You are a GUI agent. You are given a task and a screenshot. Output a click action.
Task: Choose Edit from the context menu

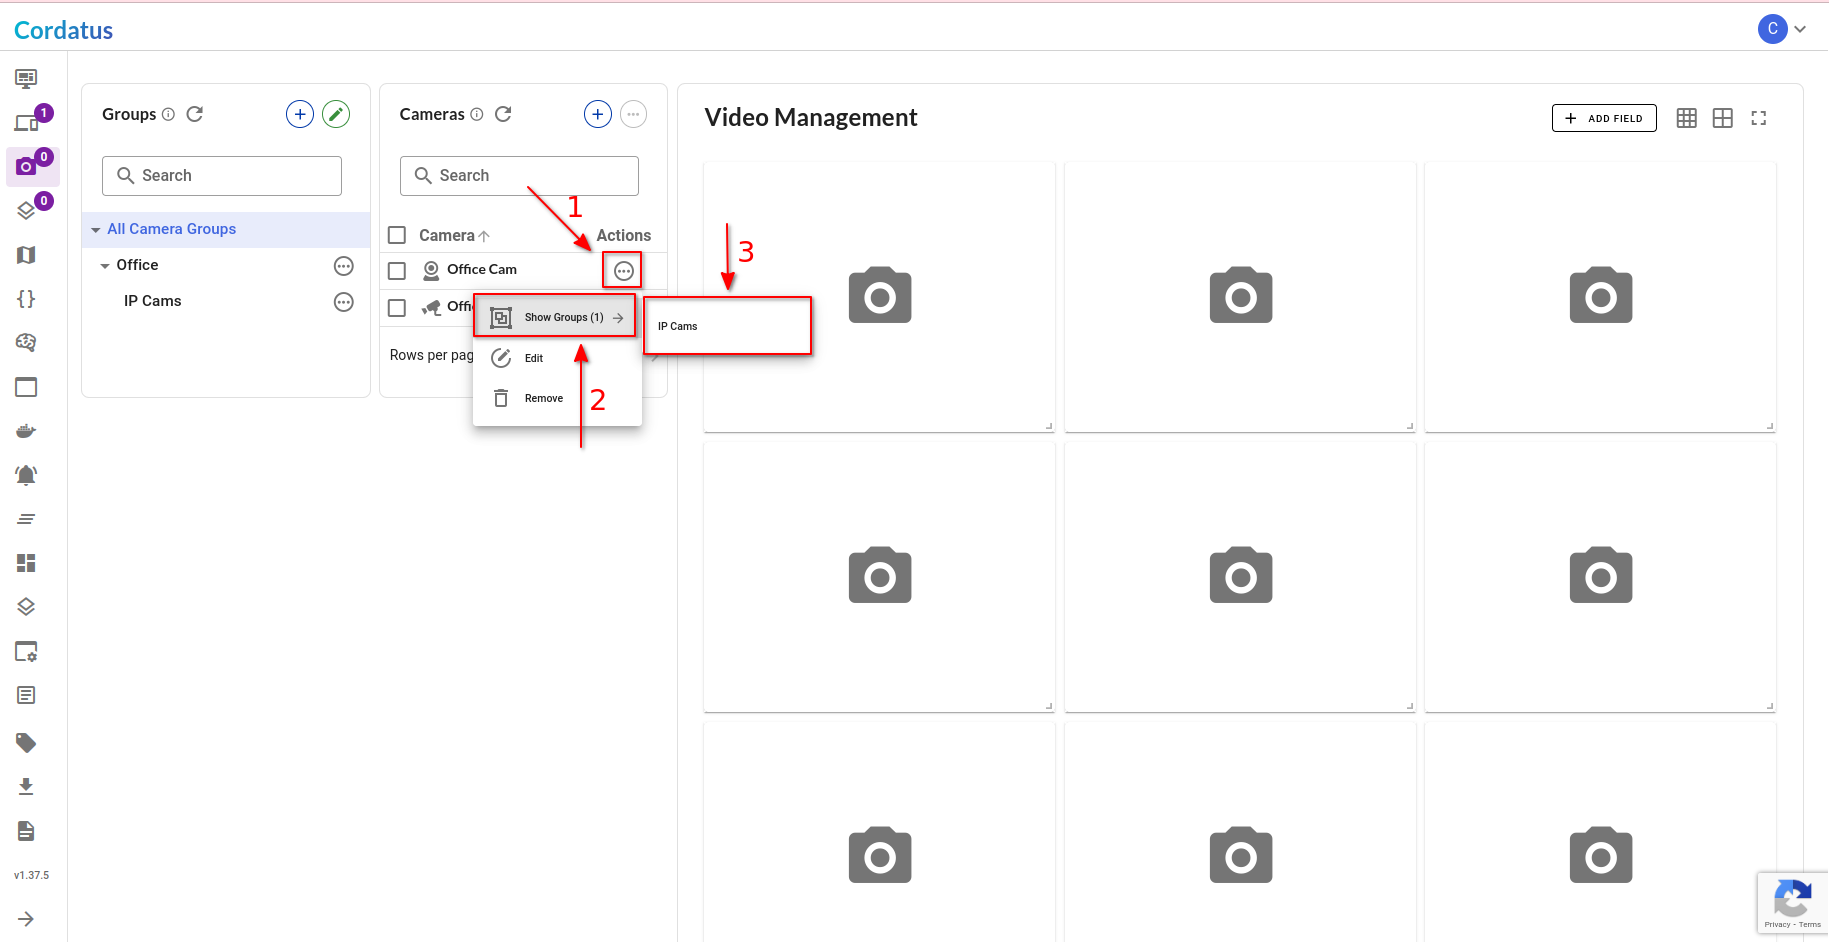point(534,358)
